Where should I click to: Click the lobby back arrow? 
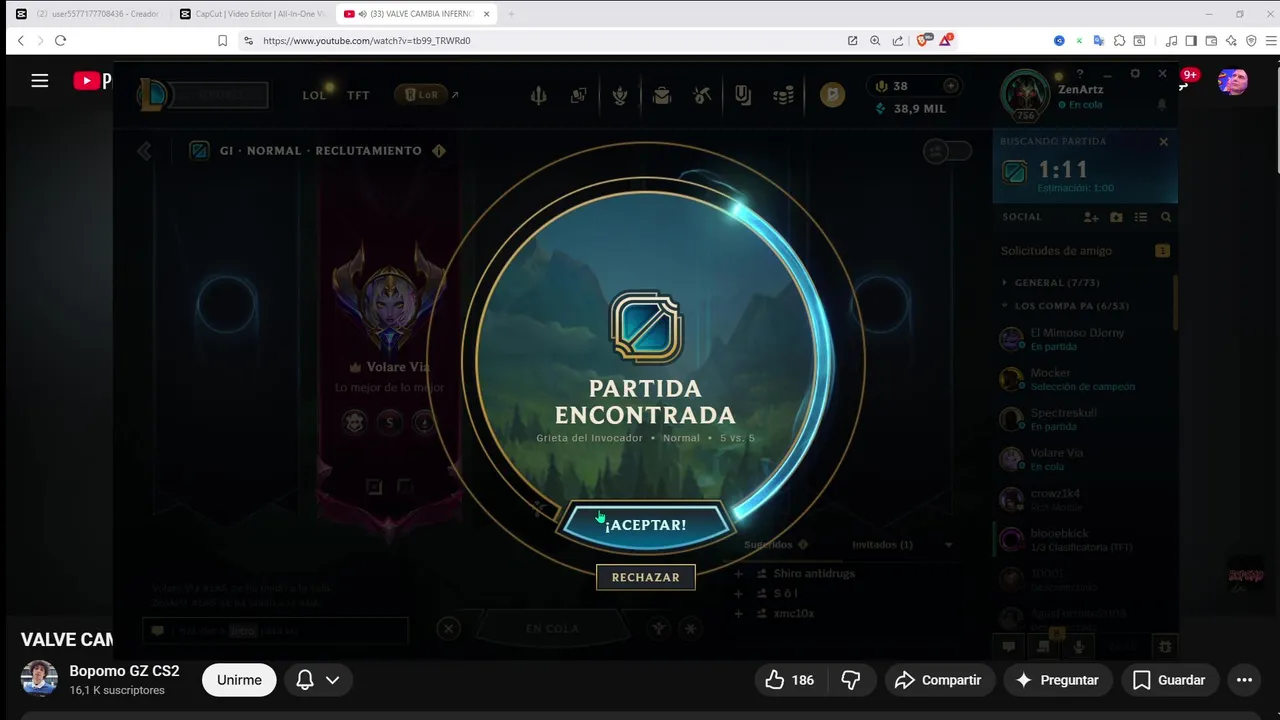pyautogui.click(x=145, y=151)
